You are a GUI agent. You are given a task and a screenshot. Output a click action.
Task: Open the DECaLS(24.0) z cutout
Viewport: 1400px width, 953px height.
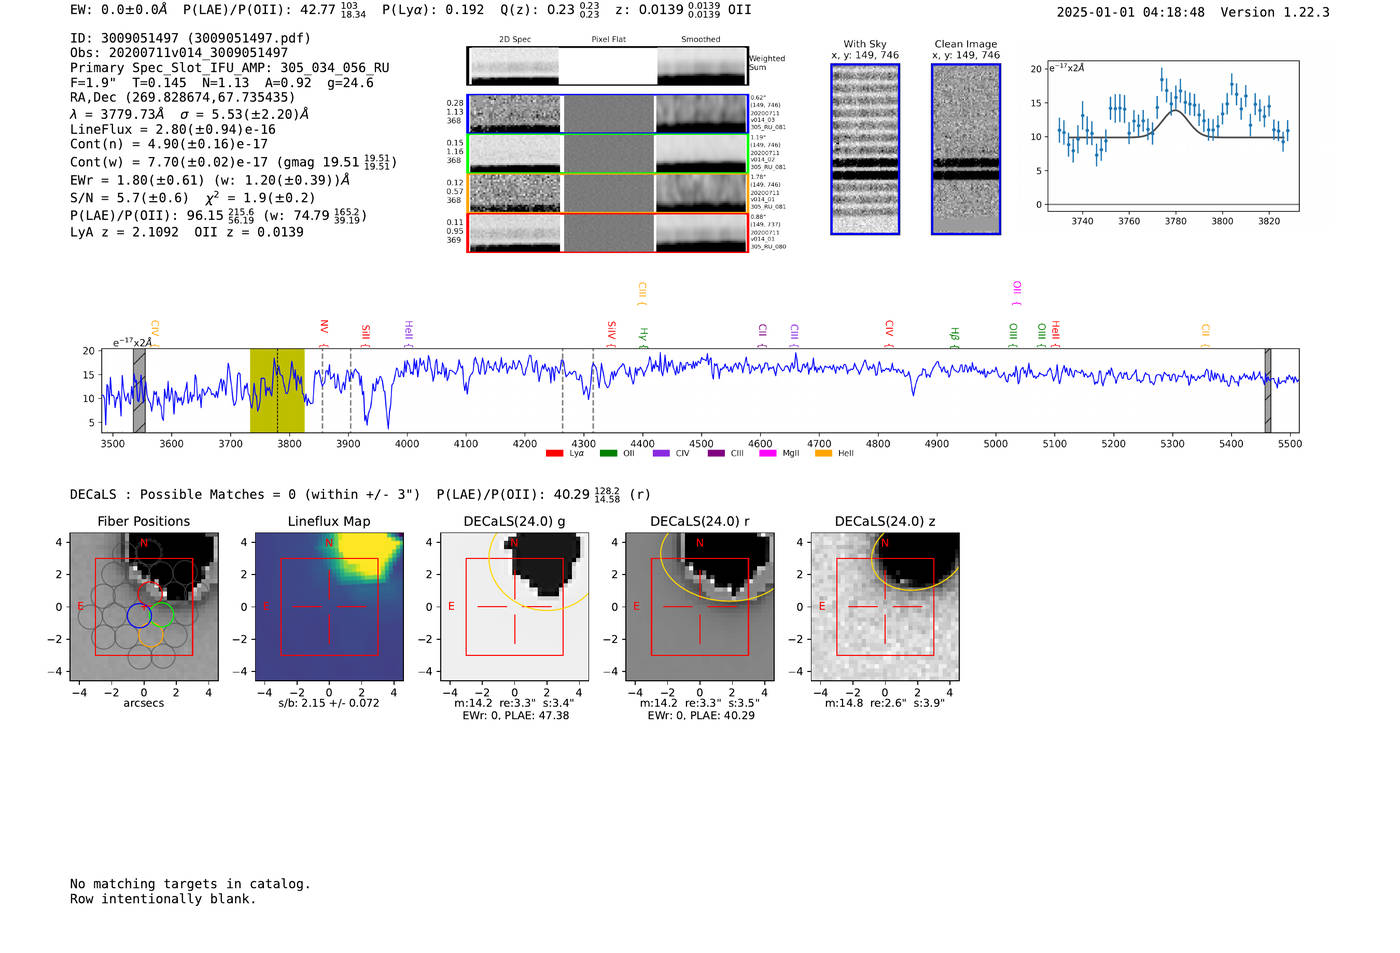pos(884,606)
